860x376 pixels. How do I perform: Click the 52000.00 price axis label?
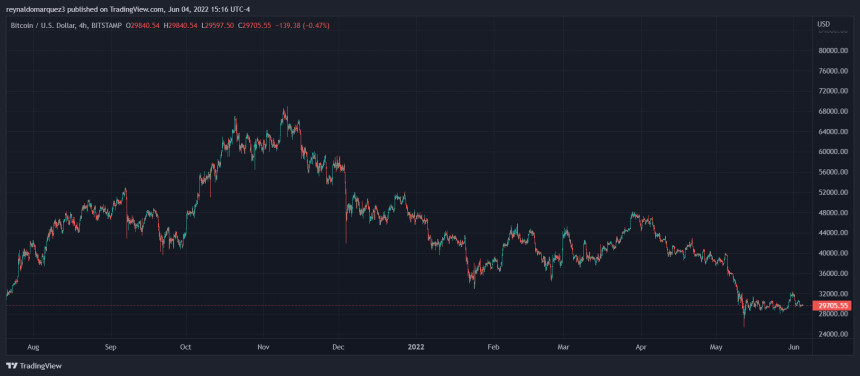click(833, 193)
